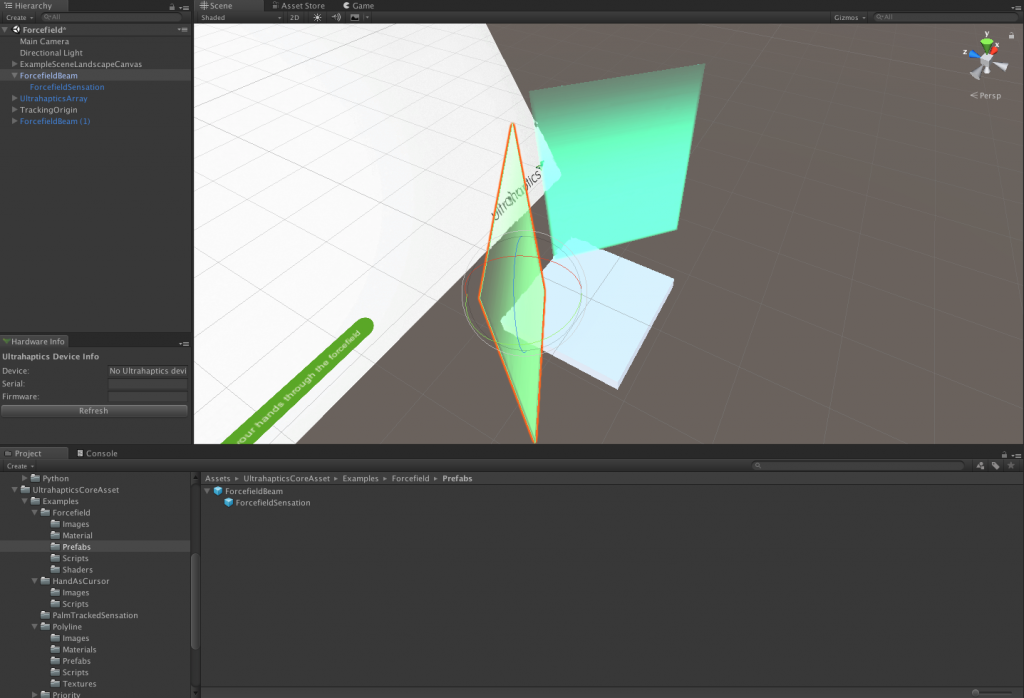This screenshot has width=1024, height=698.
Task: Toggle scene effects with the image icon
Action: pos(355,18)
